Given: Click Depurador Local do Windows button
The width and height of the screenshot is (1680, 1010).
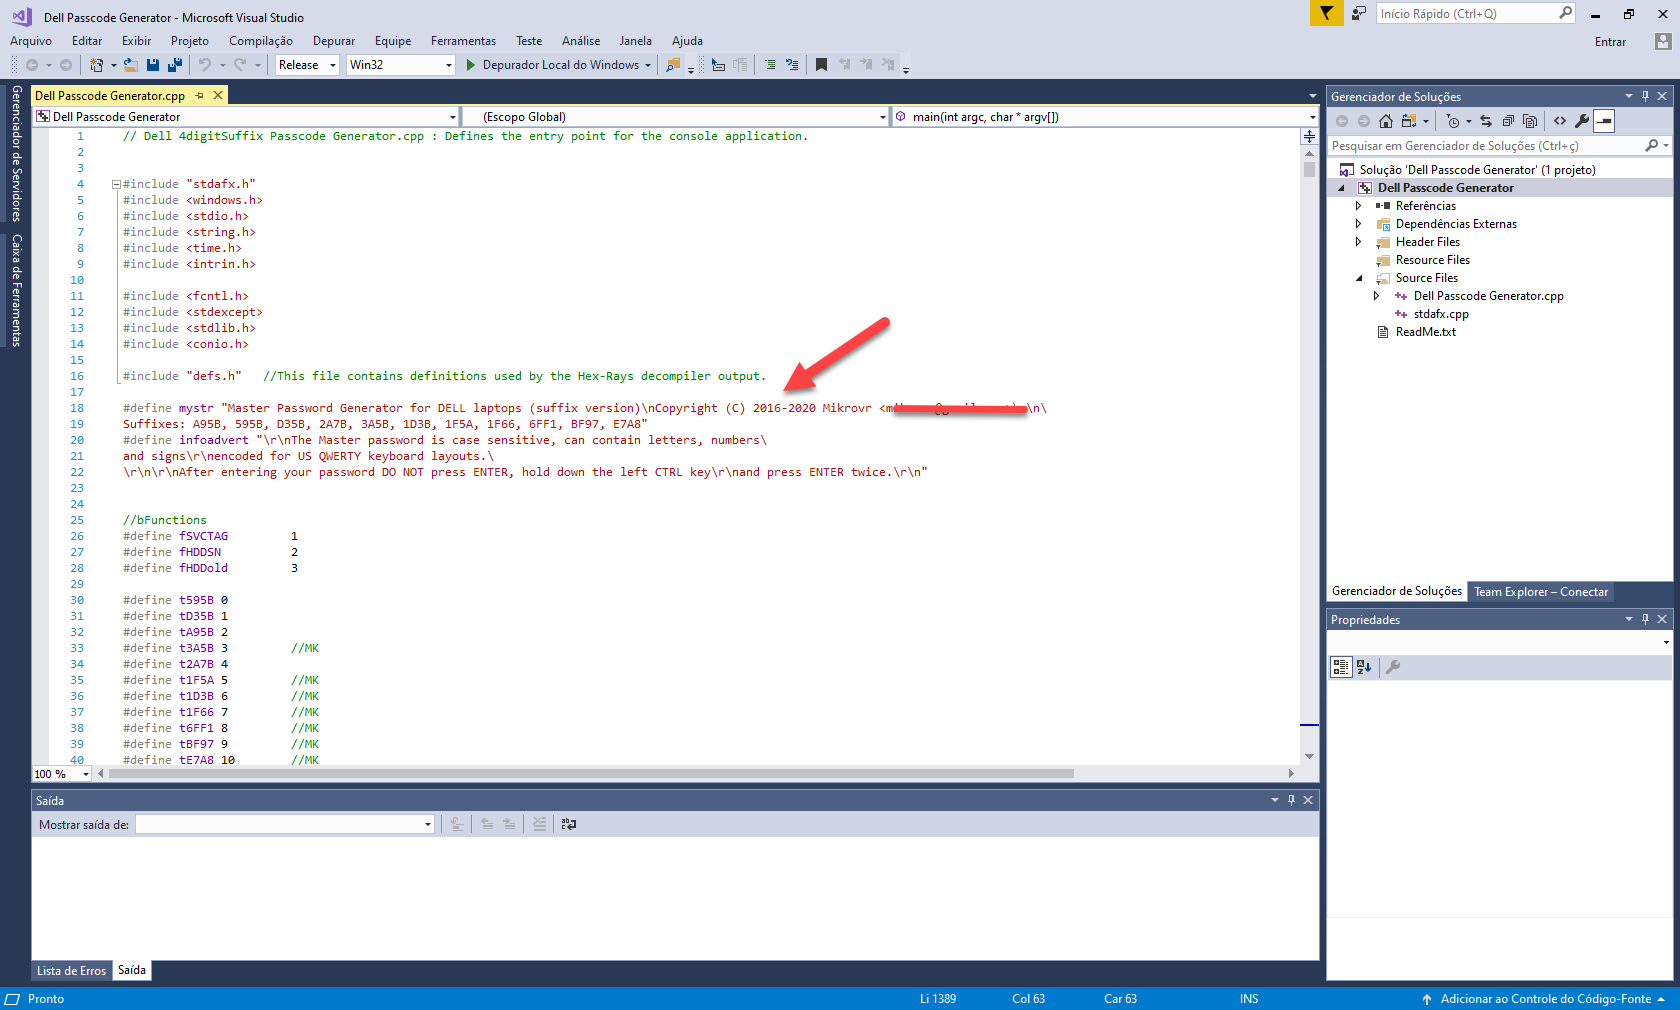Looking at the screenshot, I should [560, 65].
